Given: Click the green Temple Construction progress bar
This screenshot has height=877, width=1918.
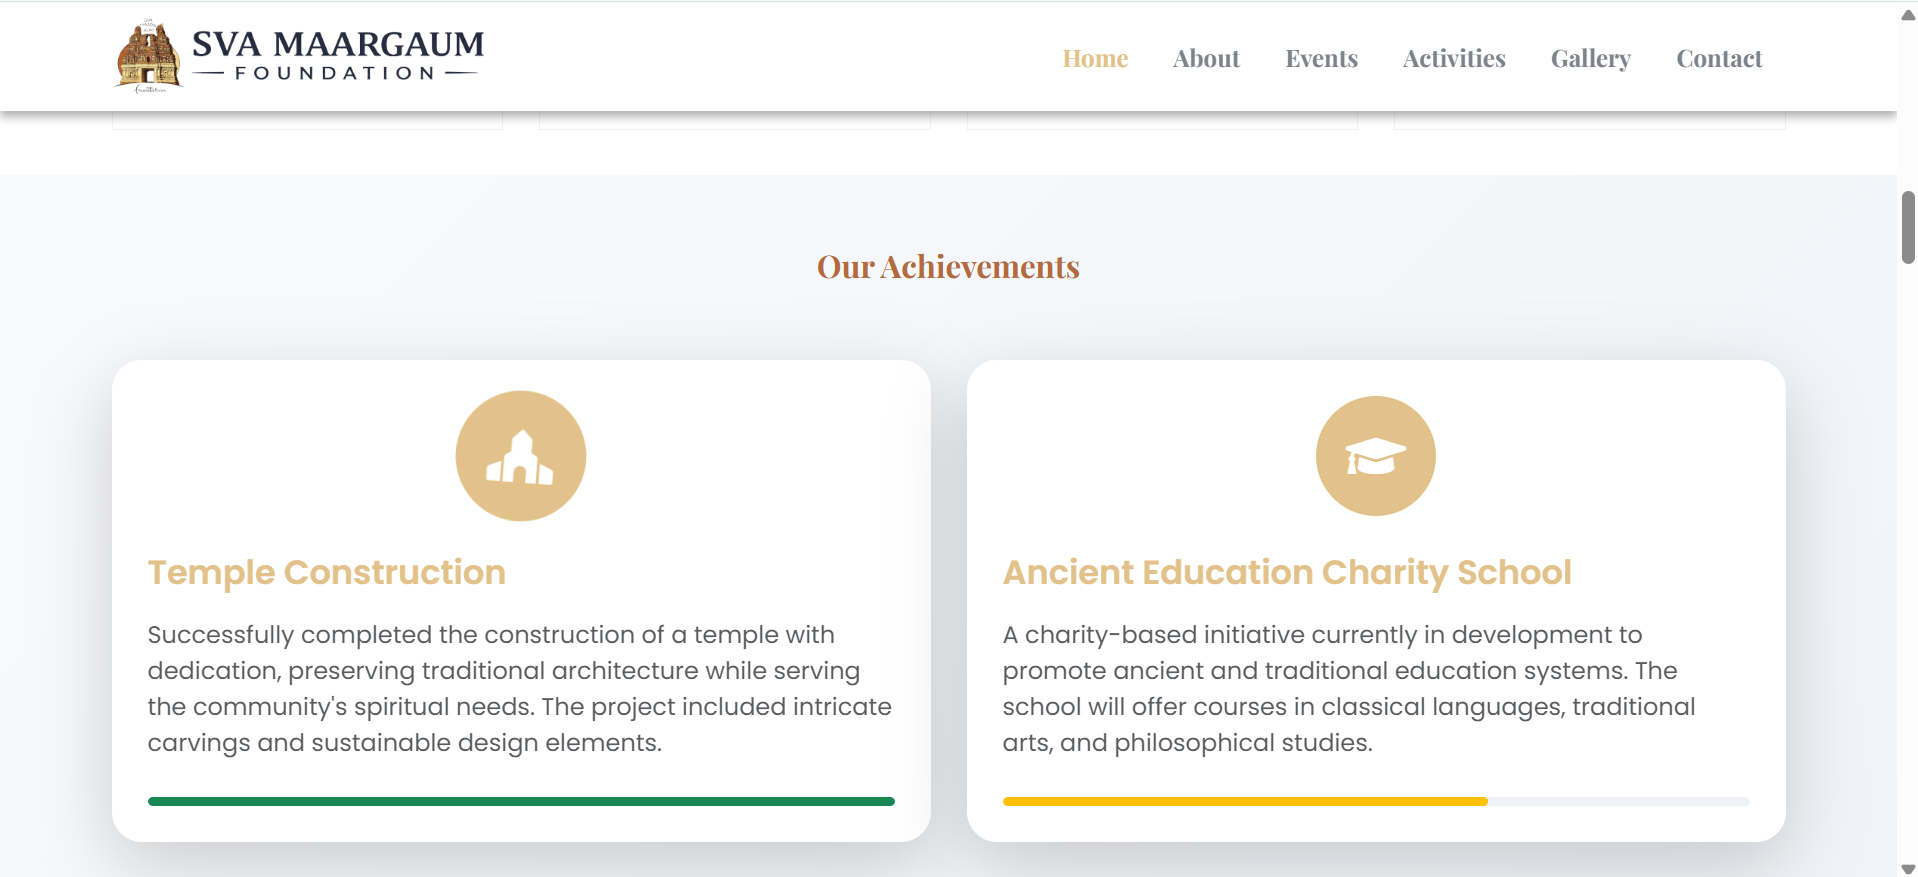Looking at the screenshot, I should point(521,801).
